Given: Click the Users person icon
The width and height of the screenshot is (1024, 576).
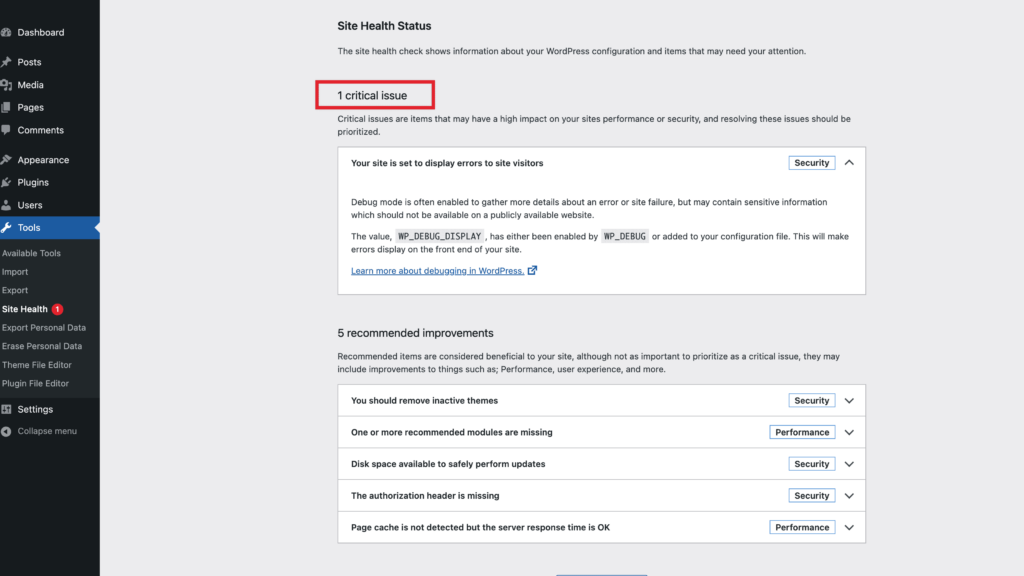Looking at the screenshot, I should pos(6,205).
